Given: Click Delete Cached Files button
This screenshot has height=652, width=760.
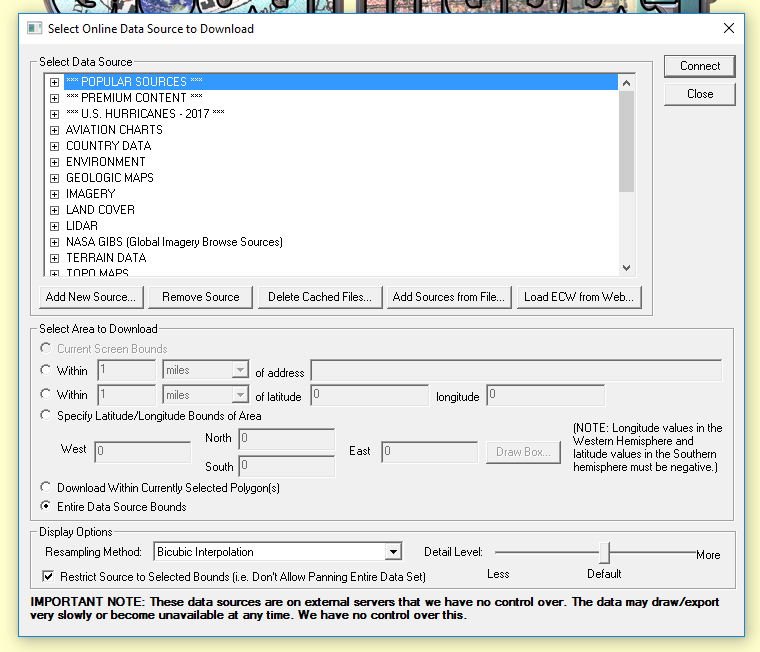Looking at the screenshot, I should tap(320, 297).
